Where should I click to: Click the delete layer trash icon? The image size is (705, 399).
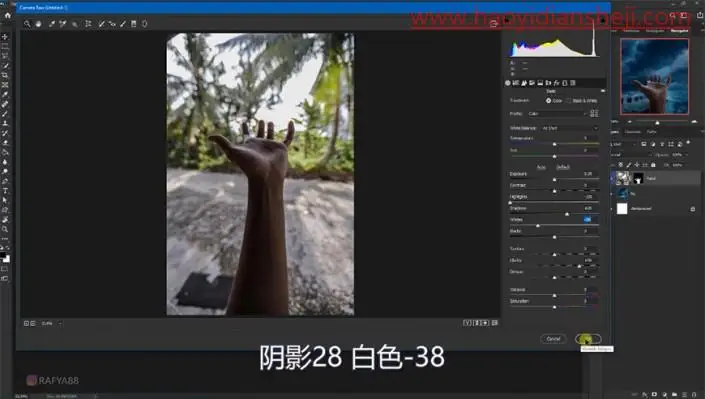pyautogui.click(x=694, y=395)
